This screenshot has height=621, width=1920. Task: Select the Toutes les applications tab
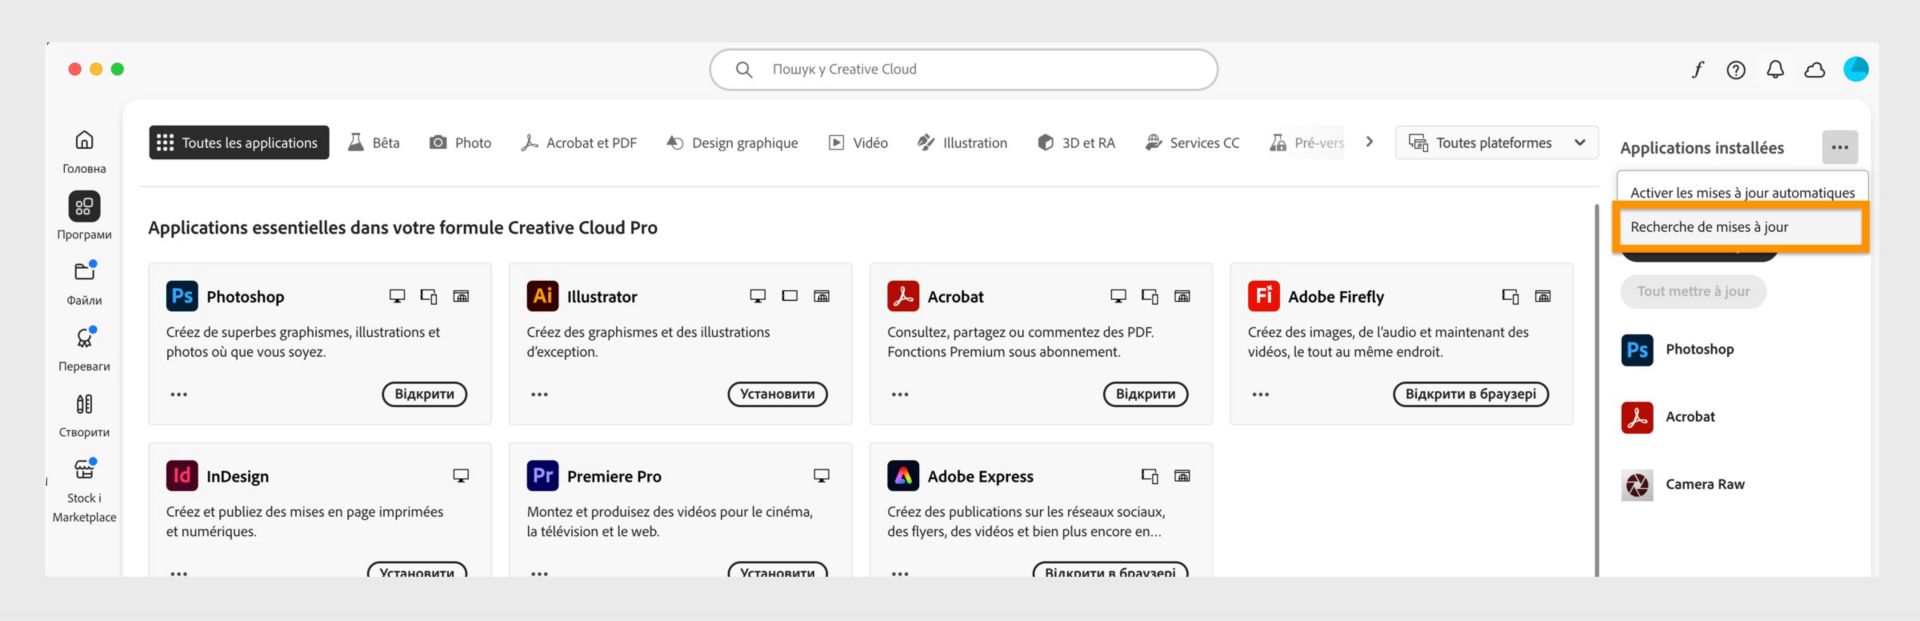239,143
